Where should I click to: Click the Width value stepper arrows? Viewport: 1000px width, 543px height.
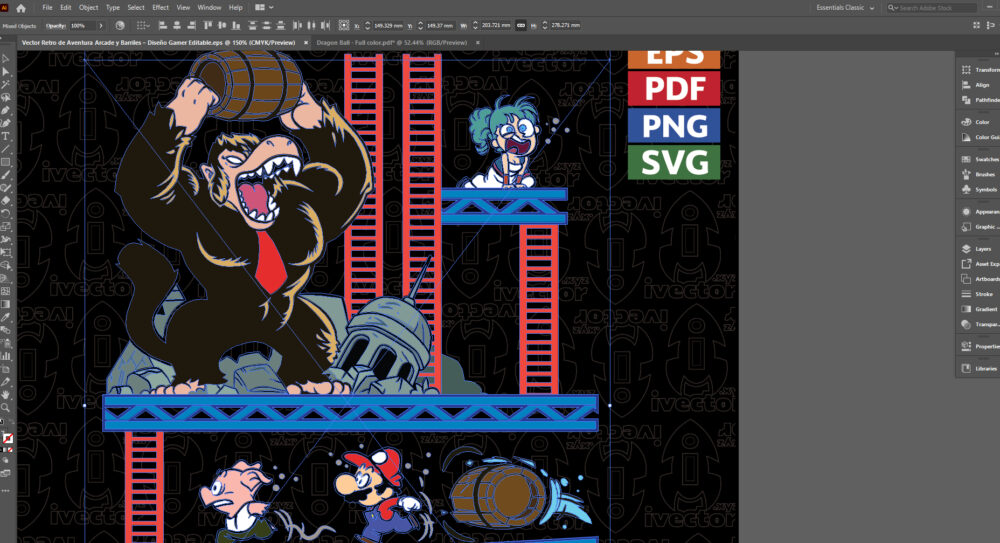point(475,26)
